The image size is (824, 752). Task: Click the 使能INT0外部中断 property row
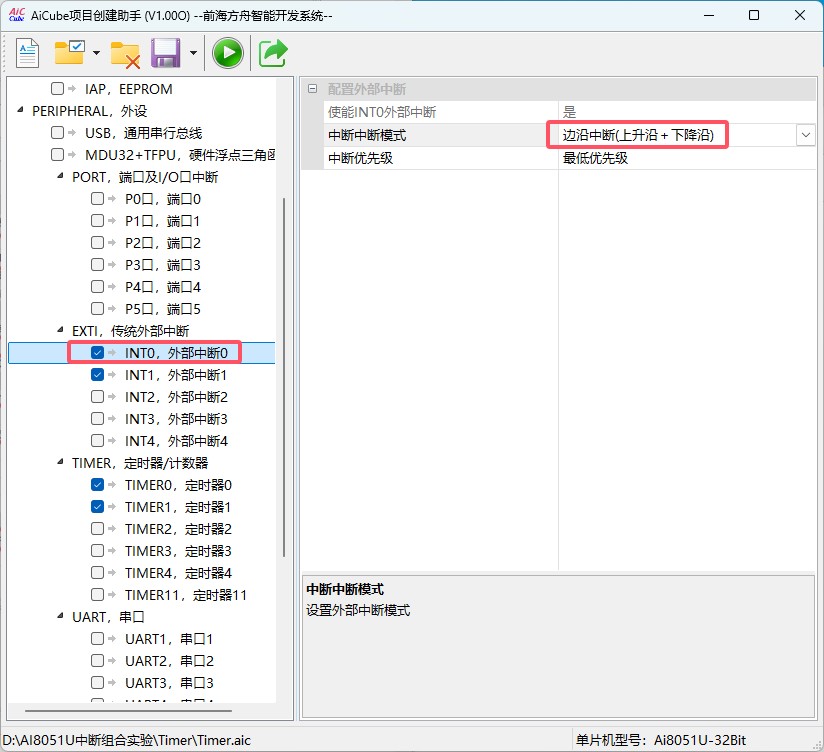(x=570, y=112)
